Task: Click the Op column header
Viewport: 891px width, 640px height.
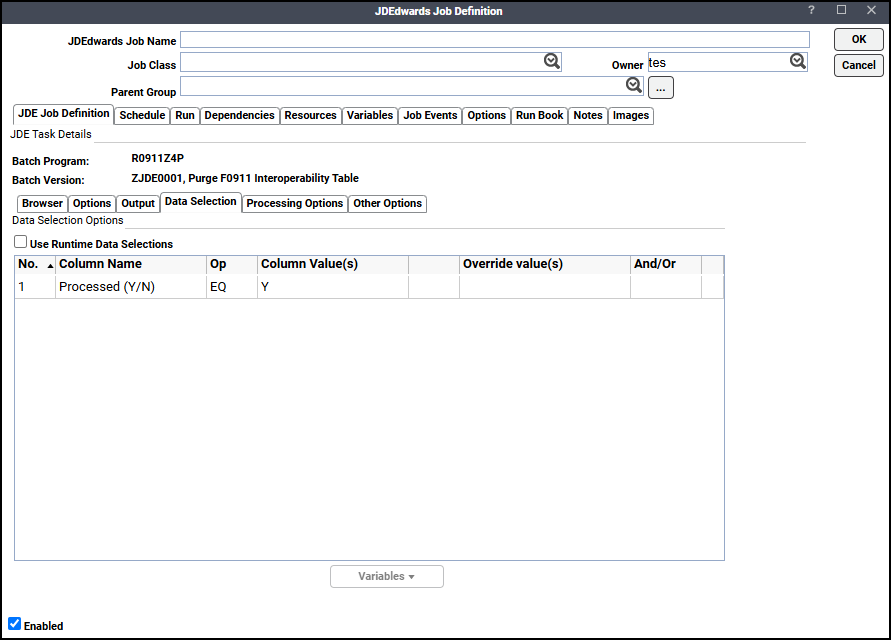Action: point(232,264)
